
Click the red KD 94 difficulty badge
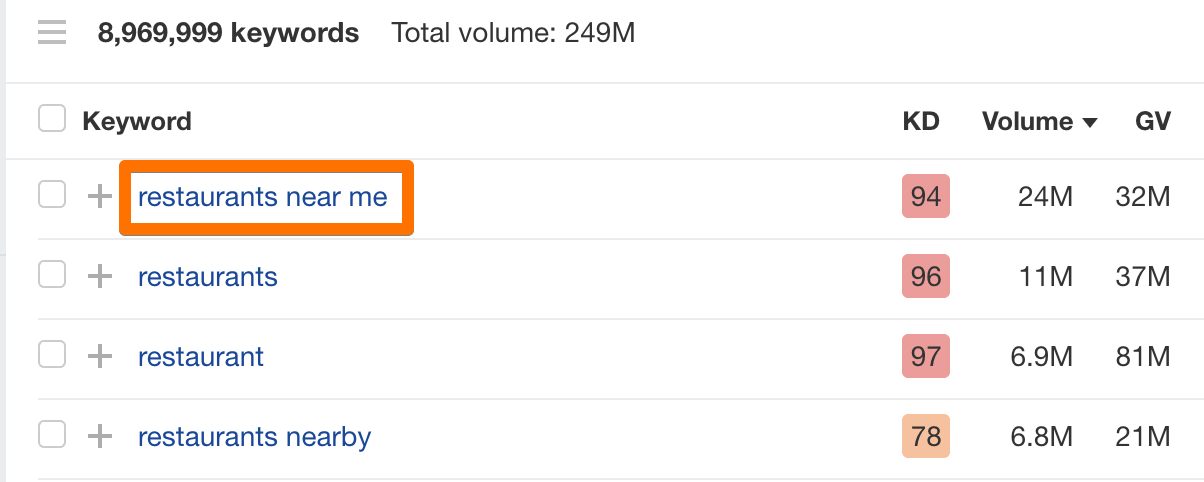click(x=926, y=197)
